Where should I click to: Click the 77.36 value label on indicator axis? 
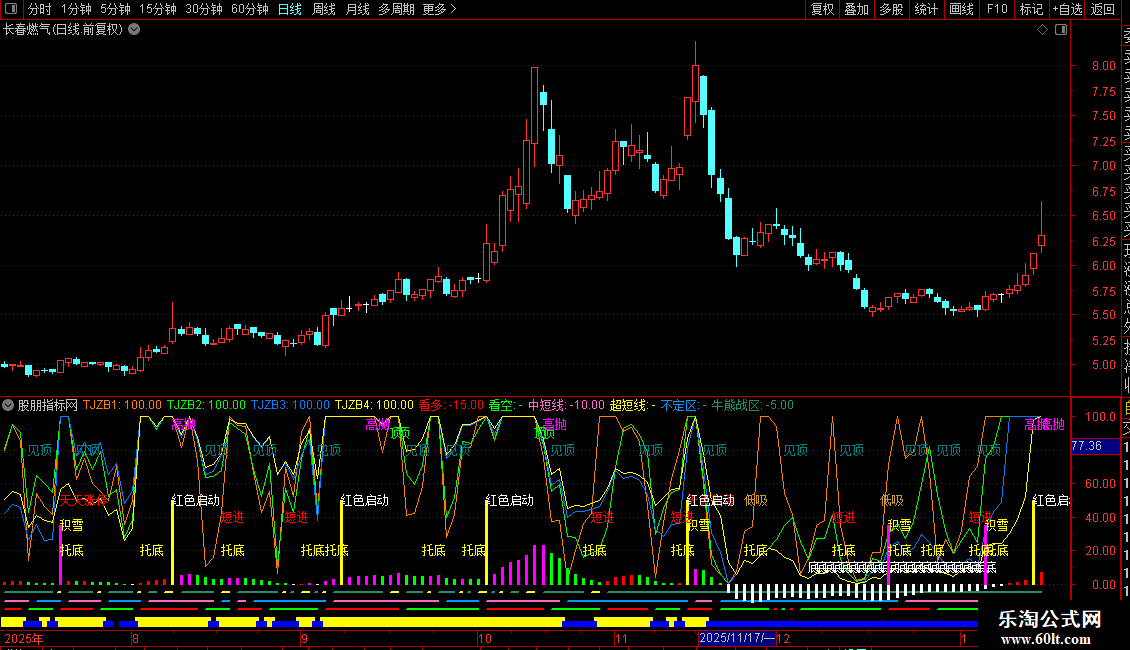(1086, 446)
